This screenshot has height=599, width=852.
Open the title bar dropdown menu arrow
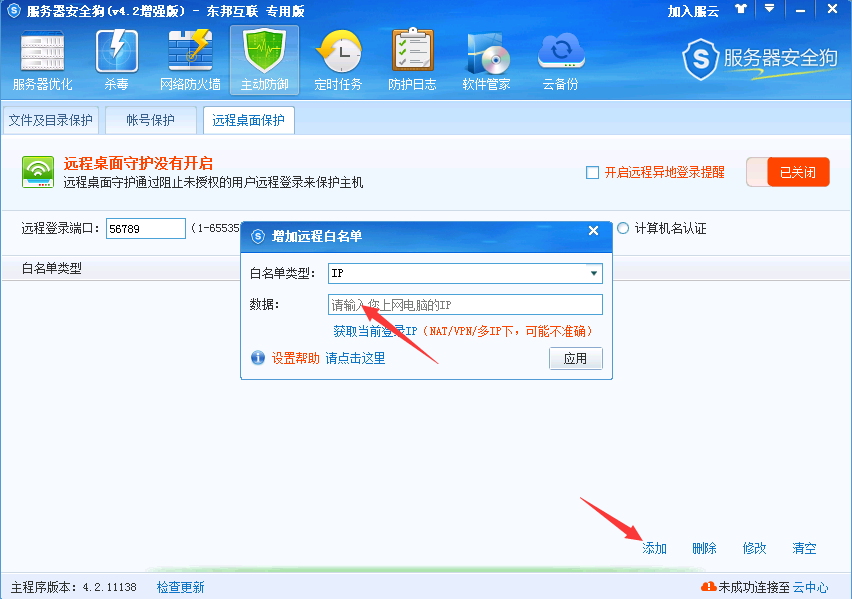(x=769, y=9)
